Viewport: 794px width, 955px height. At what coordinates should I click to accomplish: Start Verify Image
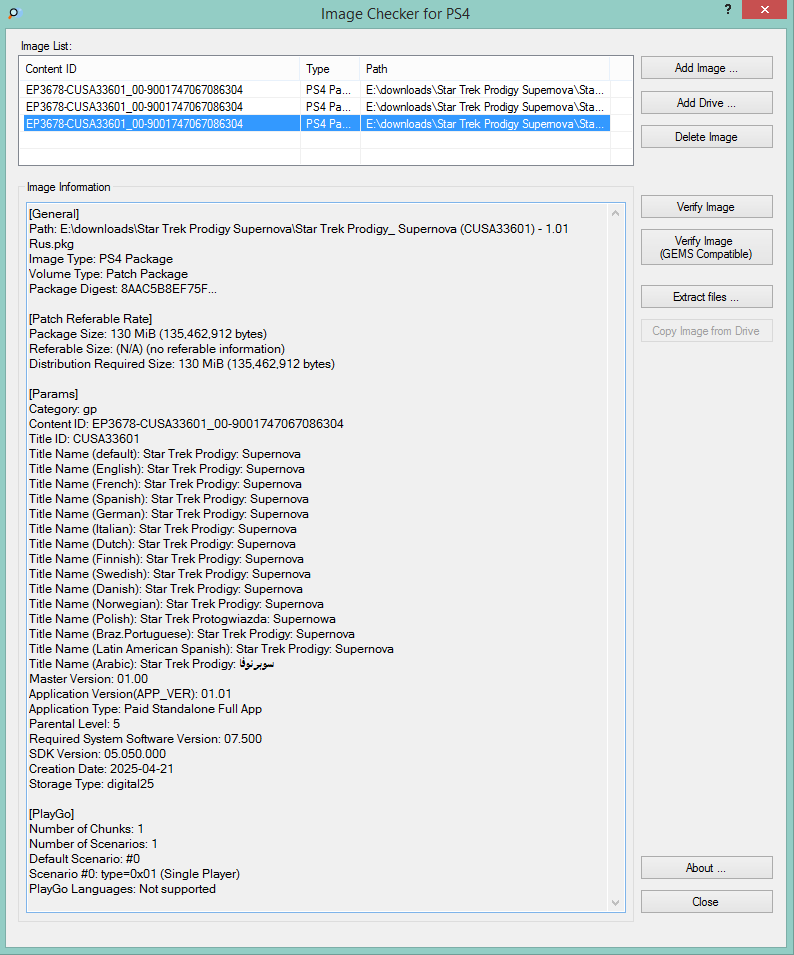706,207
